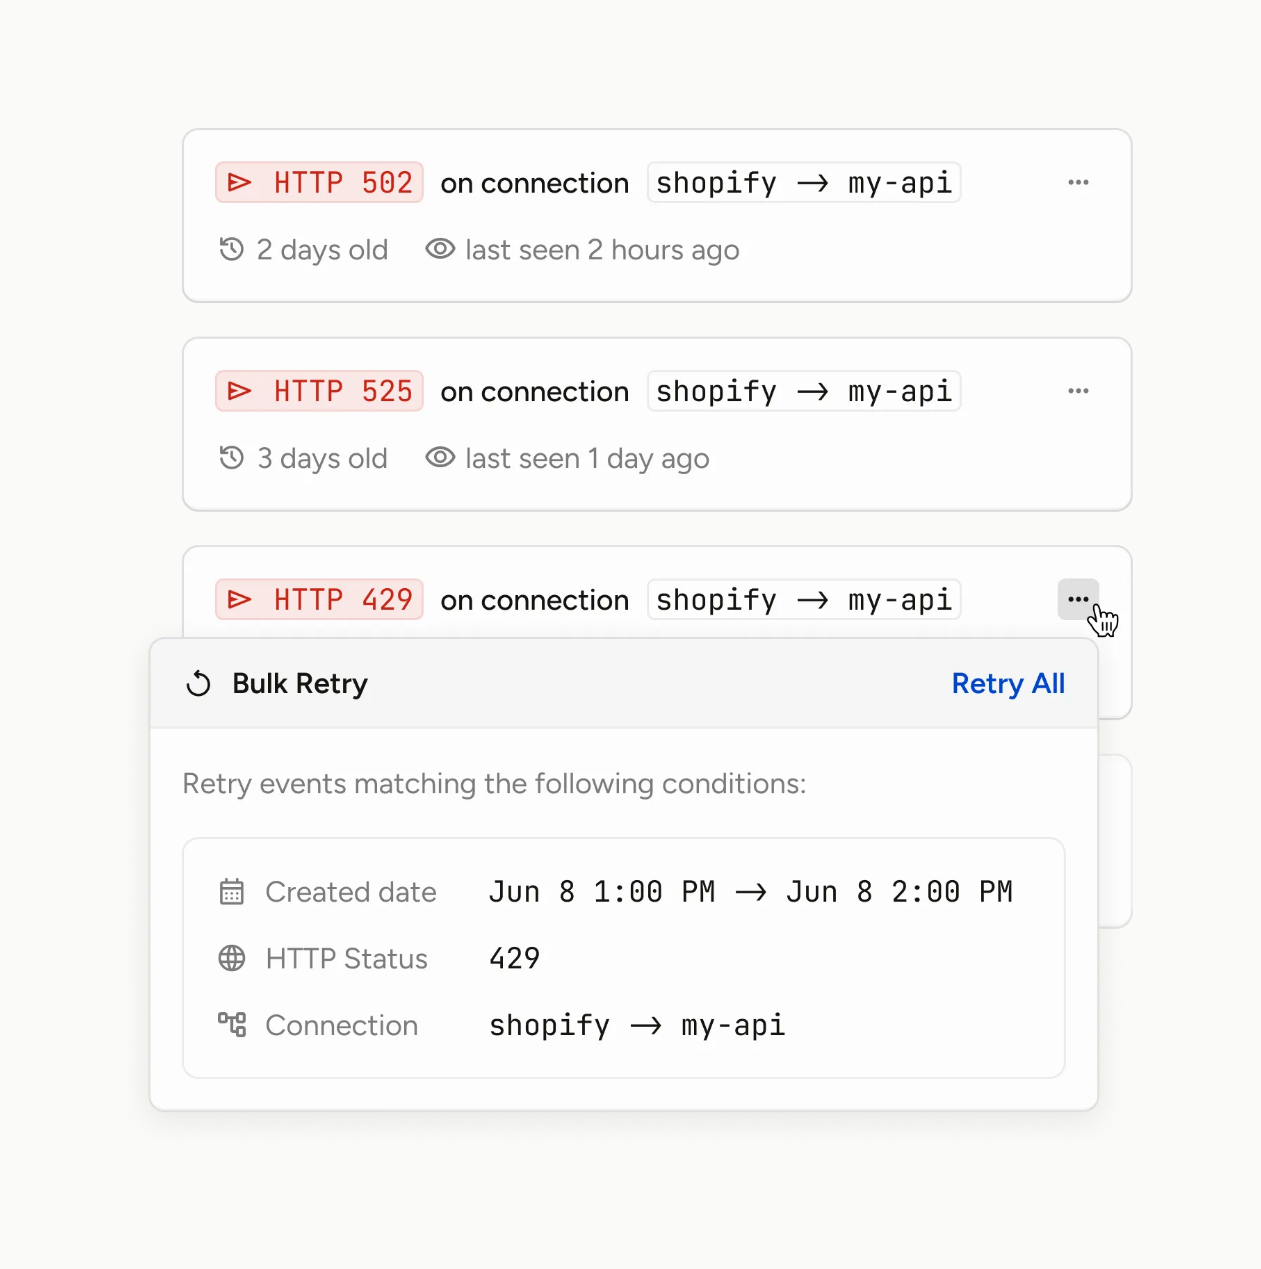Click the Jun 8 created date range value
The width and height of the screenshot is (1261, 1269).
coord(750,892)
